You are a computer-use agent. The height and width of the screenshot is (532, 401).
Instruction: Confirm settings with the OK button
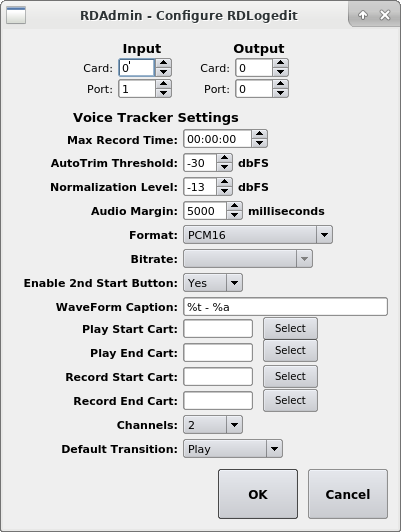[x=258, y=494]
